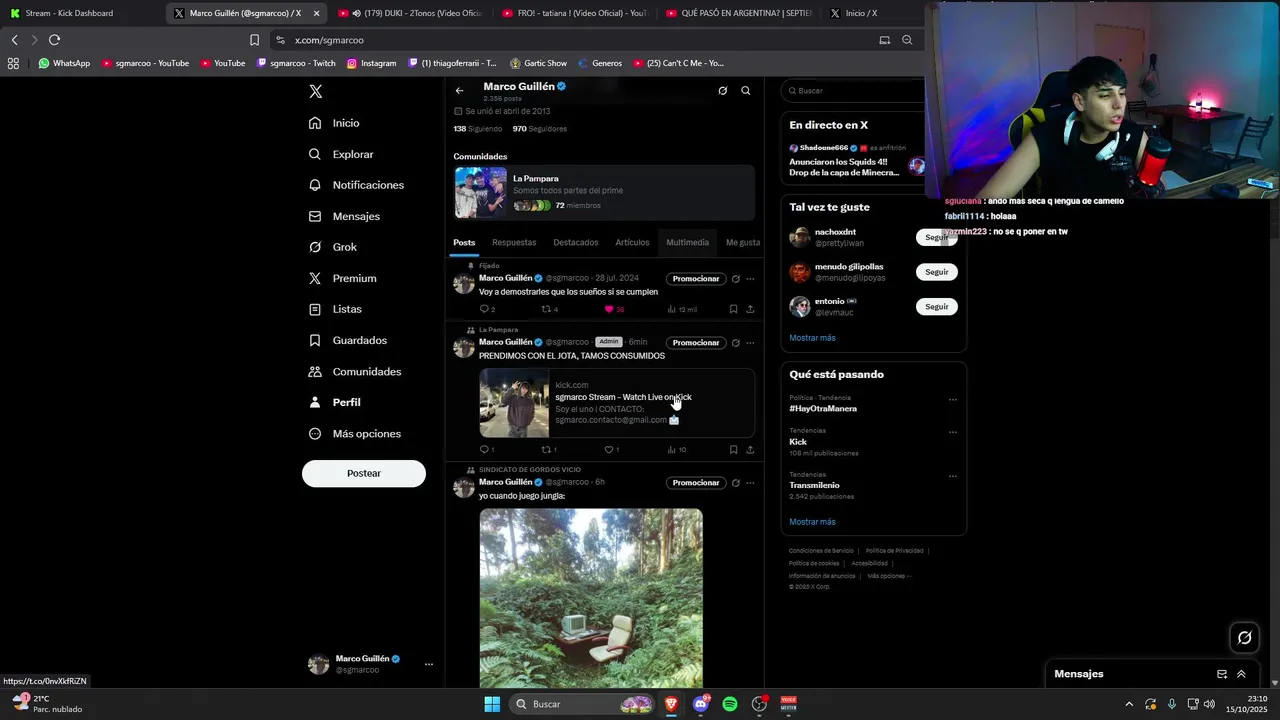Click the Postear button
The image size is (1280, 720).
364,473
